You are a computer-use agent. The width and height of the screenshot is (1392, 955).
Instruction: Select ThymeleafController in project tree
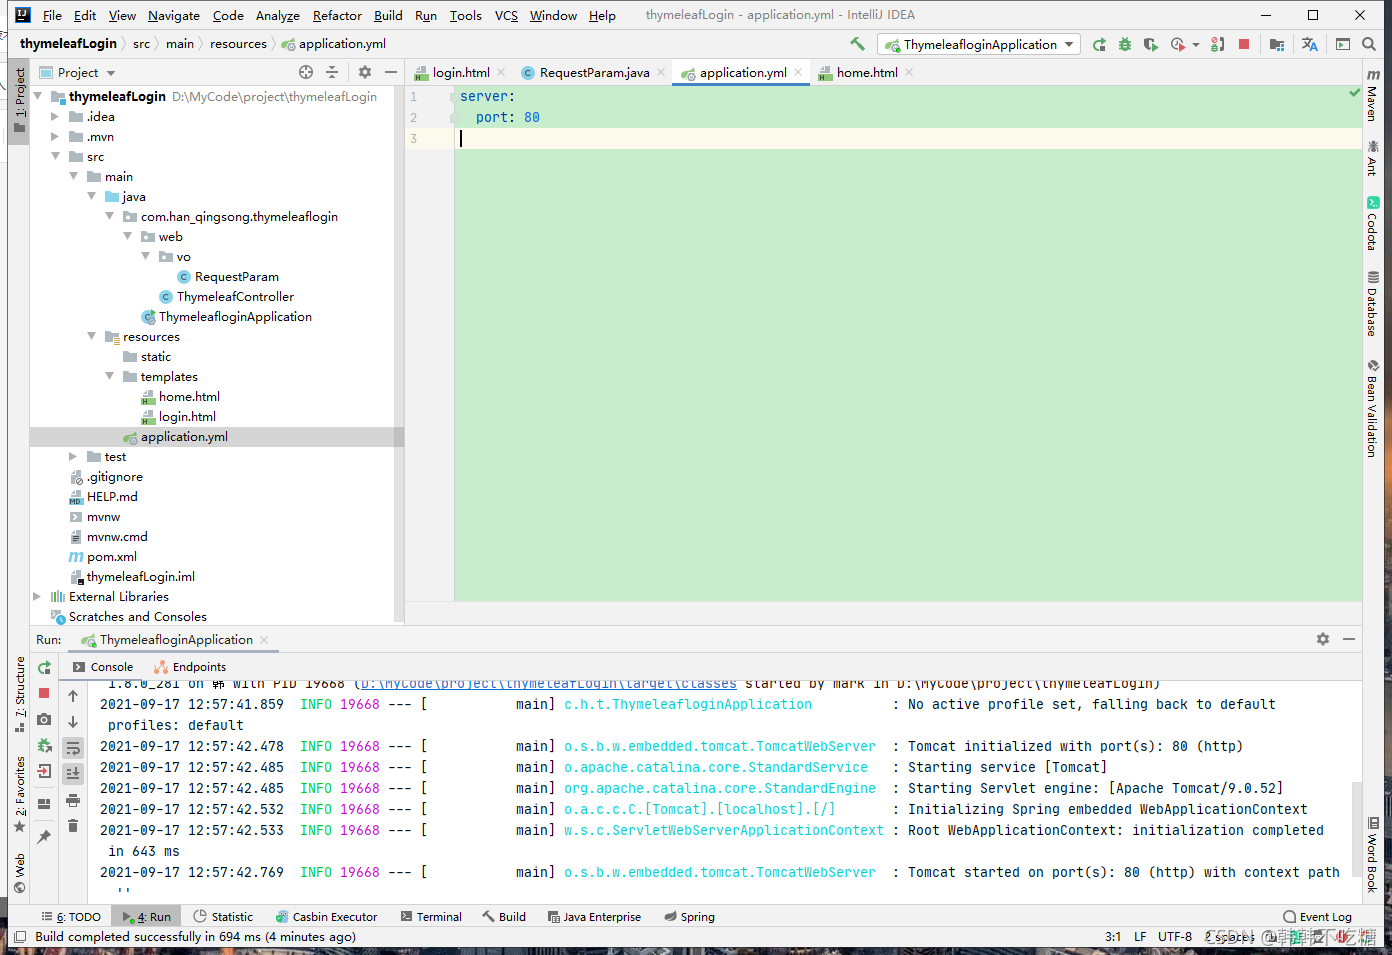tap(235, 297)
